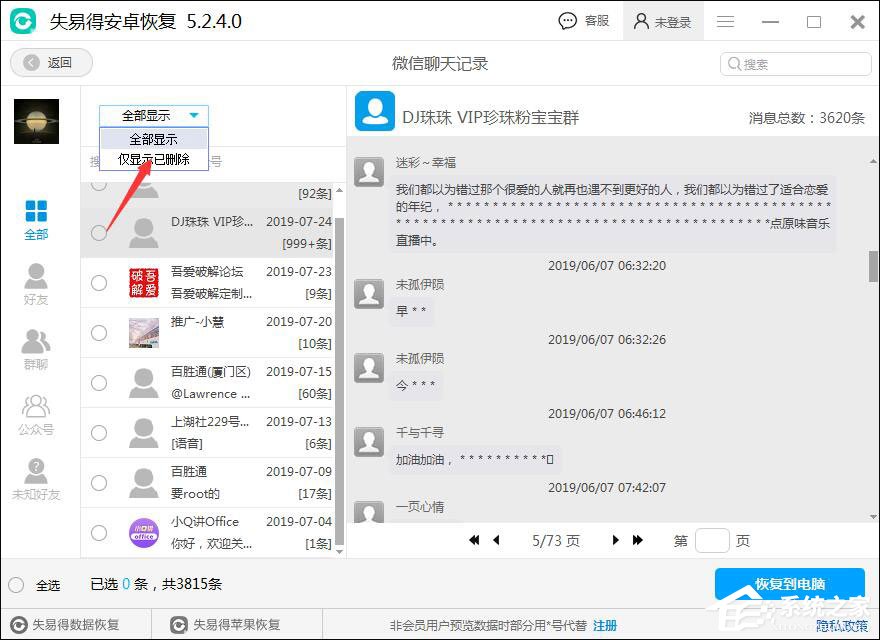Select the 吾爱破解论坛 conversation checkbox
This screenshot has width=880, height=640.
pyautogui.click(x=99, y=283)
